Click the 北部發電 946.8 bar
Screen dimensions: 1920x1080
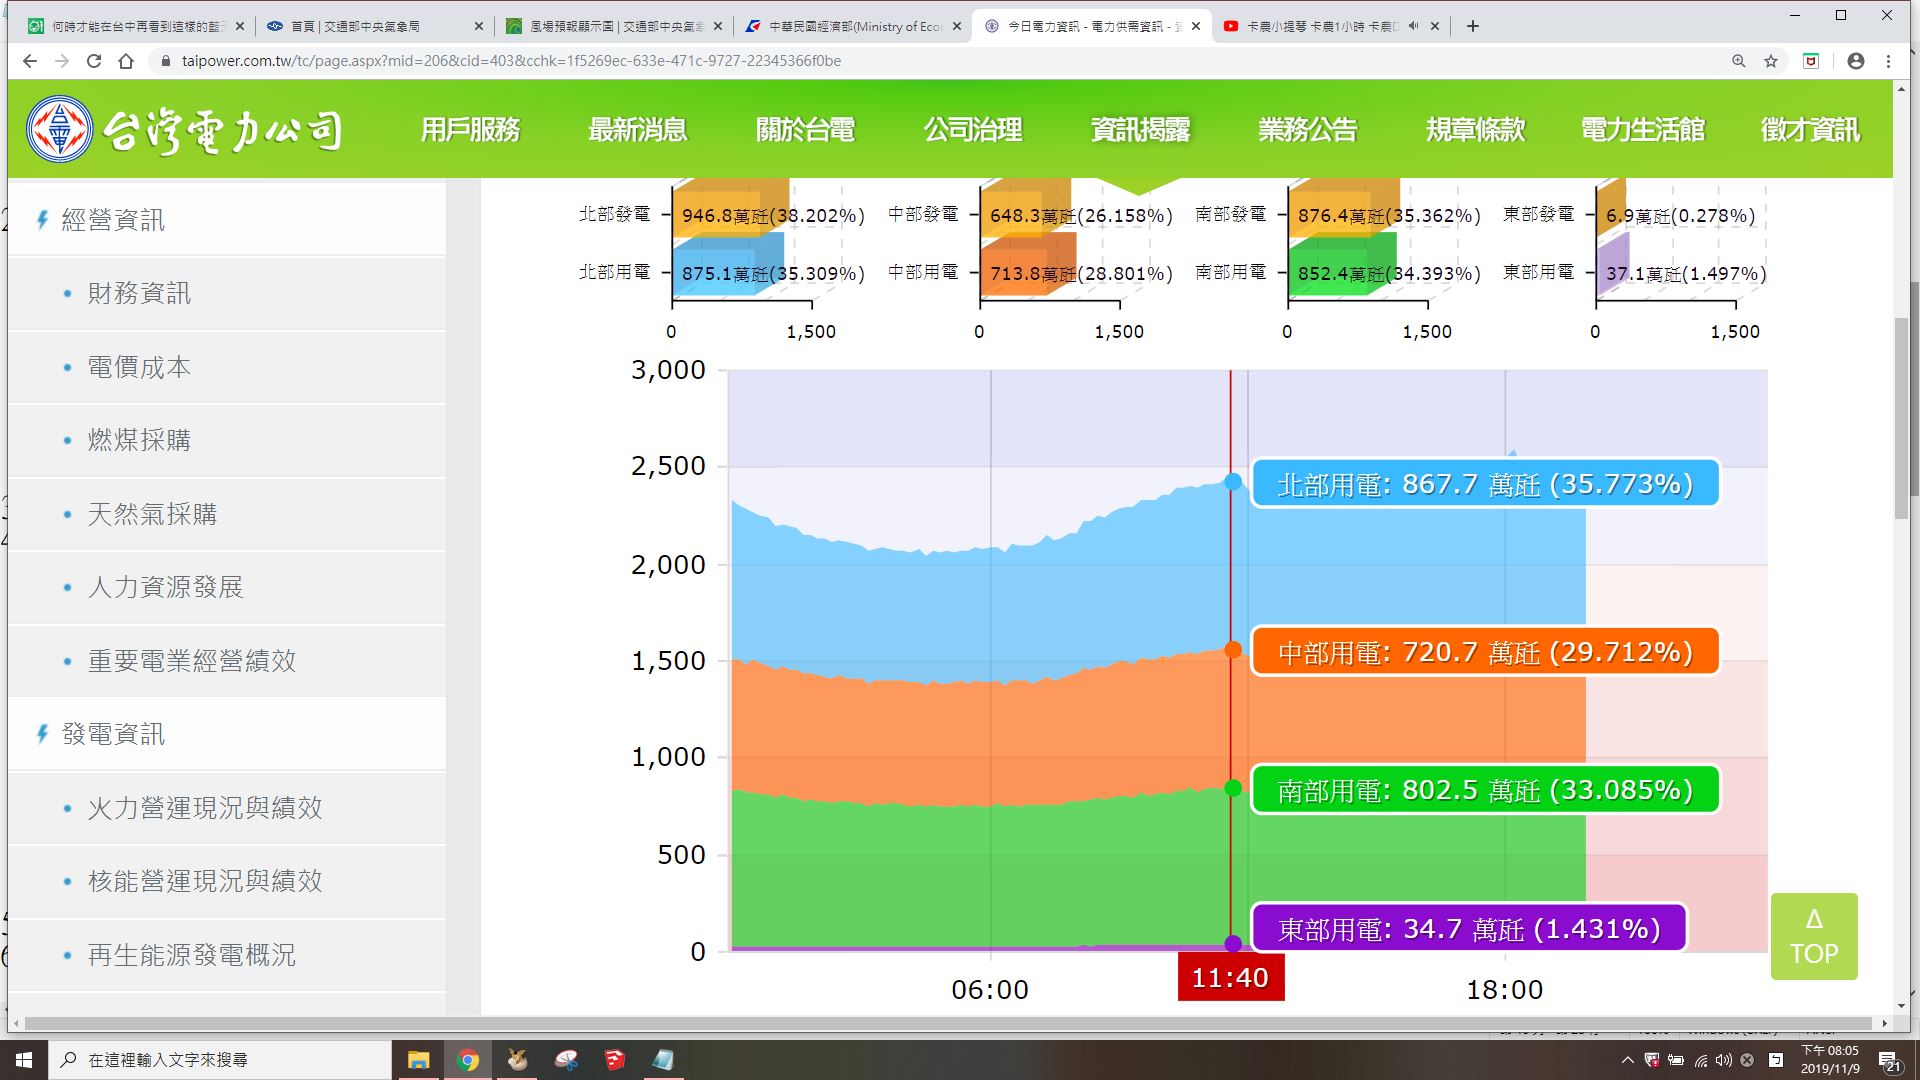pos(730,208)
